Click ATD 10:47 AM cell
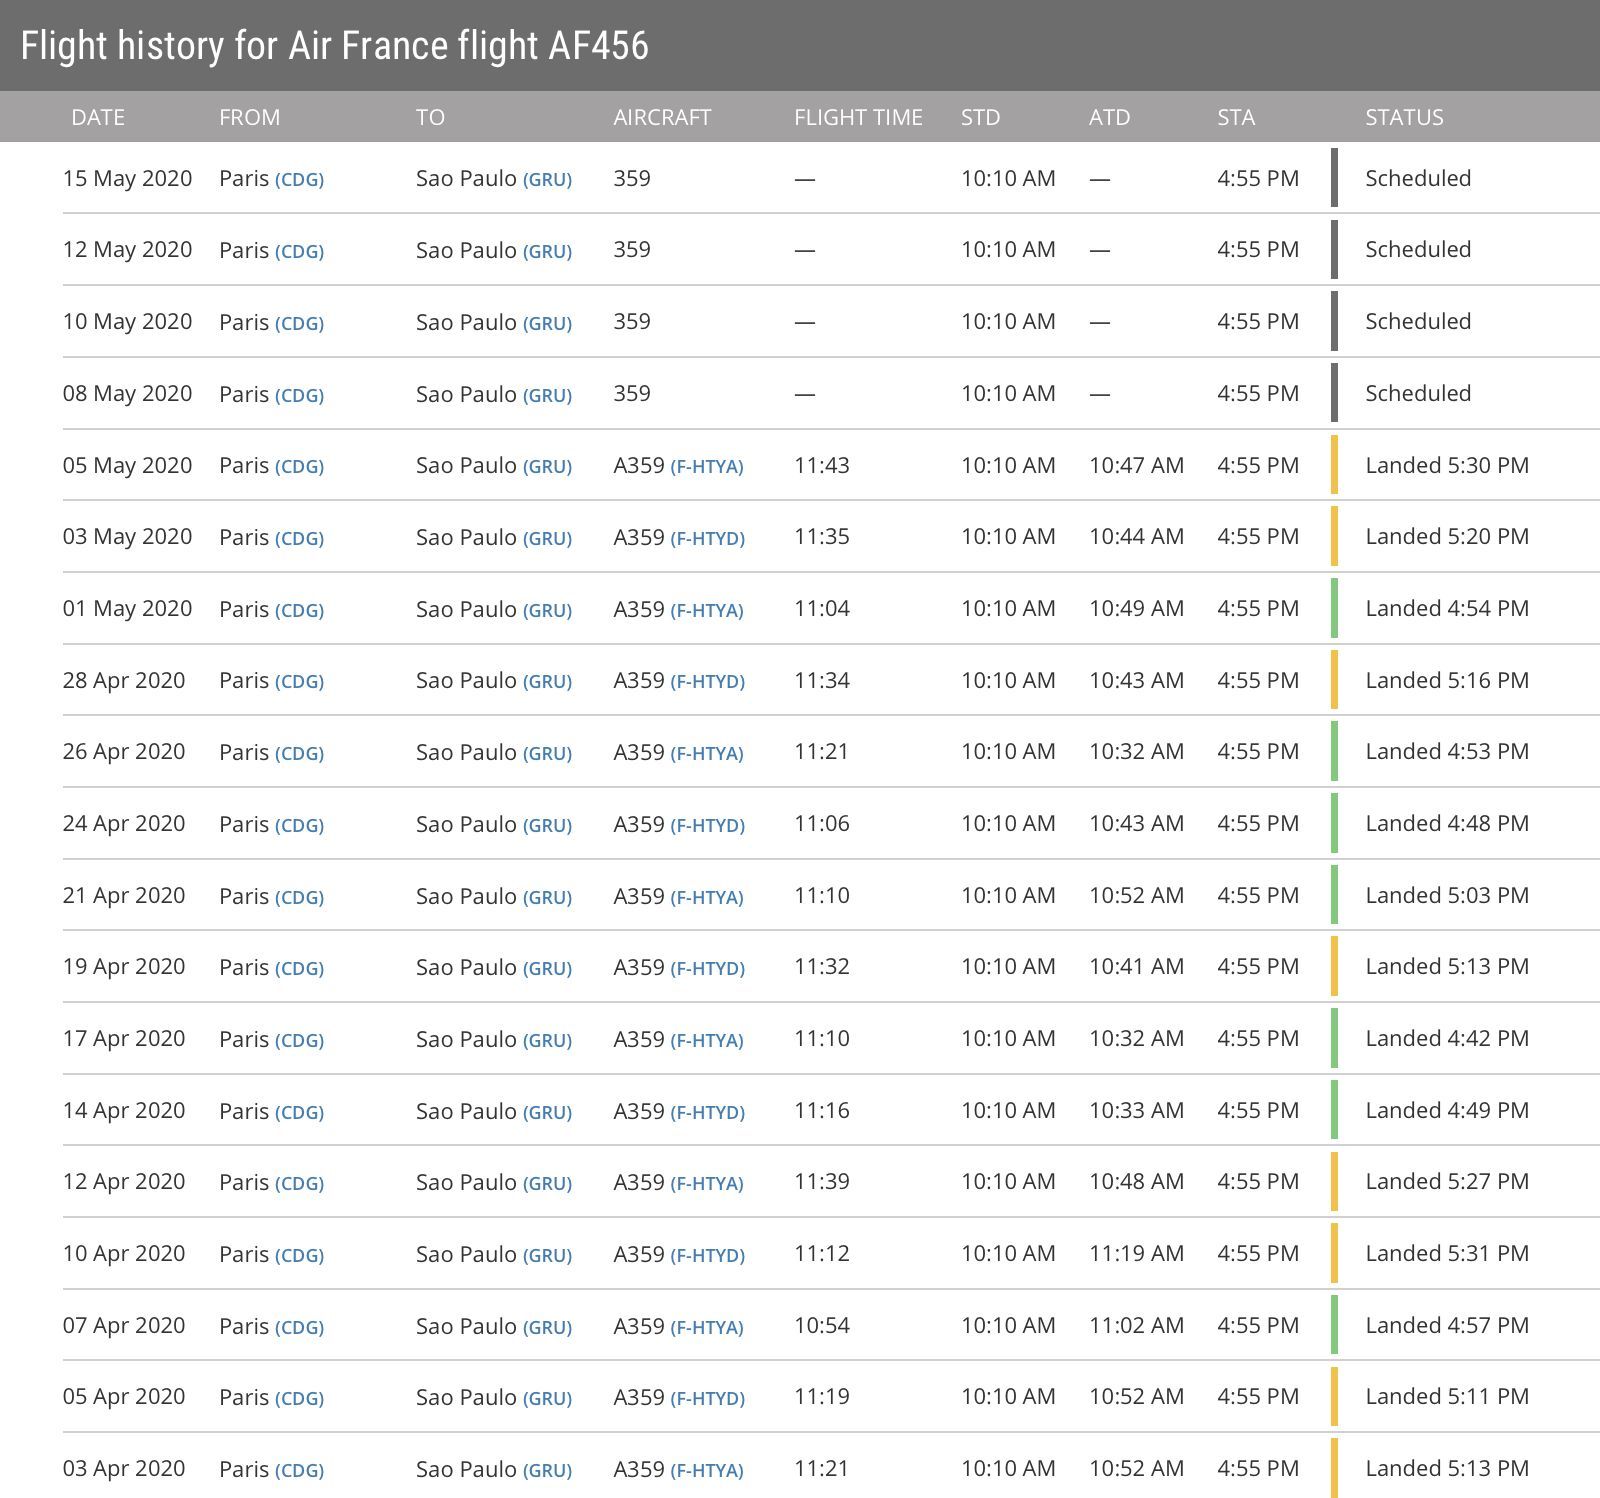Image resolution: width=1600 pixels, height=1498 pixels. 1136,465
